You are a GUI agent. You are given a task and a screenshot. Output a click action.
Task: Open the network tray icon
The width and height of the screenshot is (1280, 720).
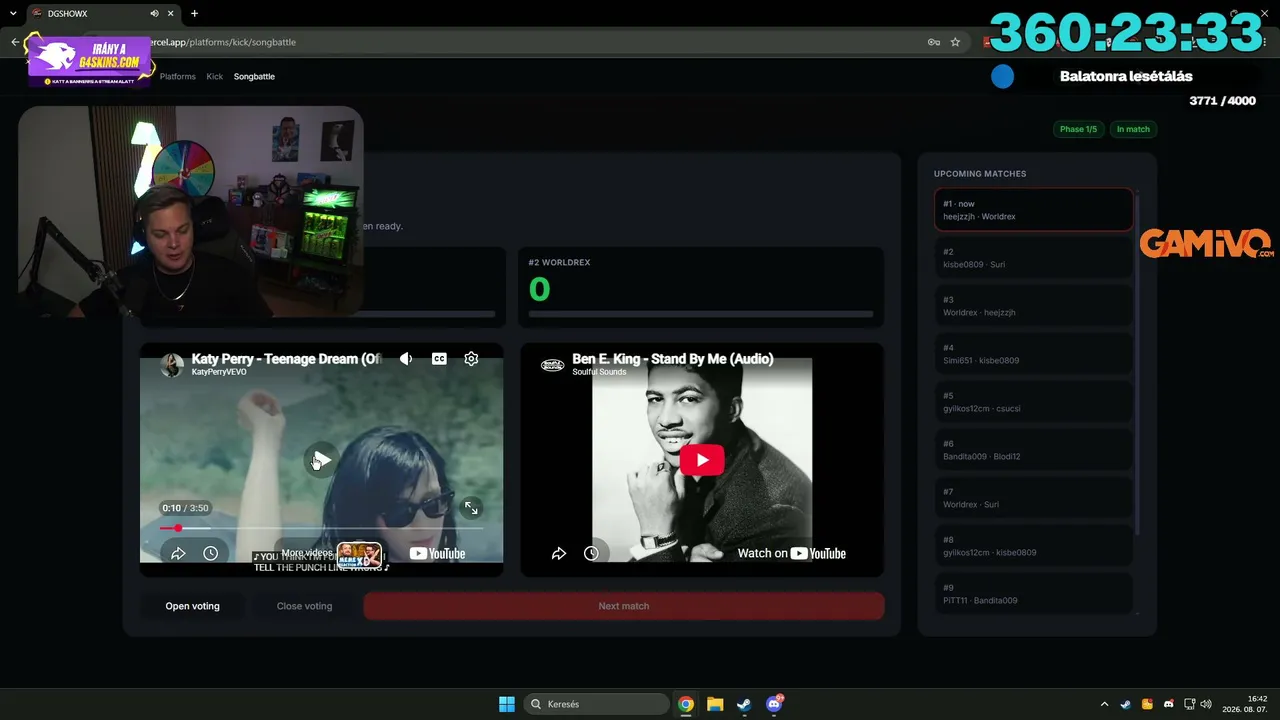point(1190,704)
